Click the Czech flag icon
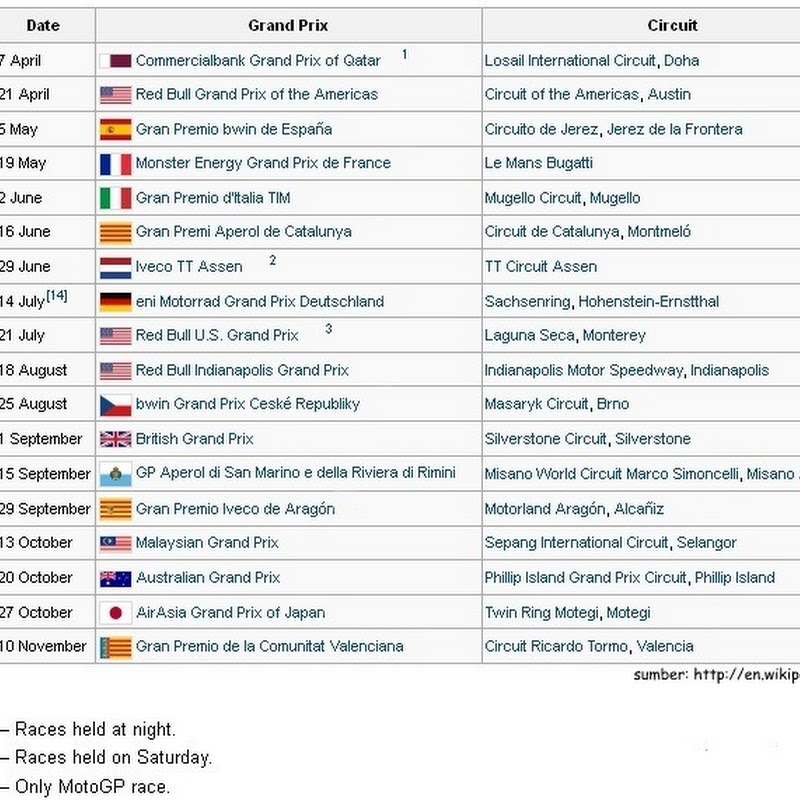This screenshot has width=800, height=800. [x=115, y=404]
